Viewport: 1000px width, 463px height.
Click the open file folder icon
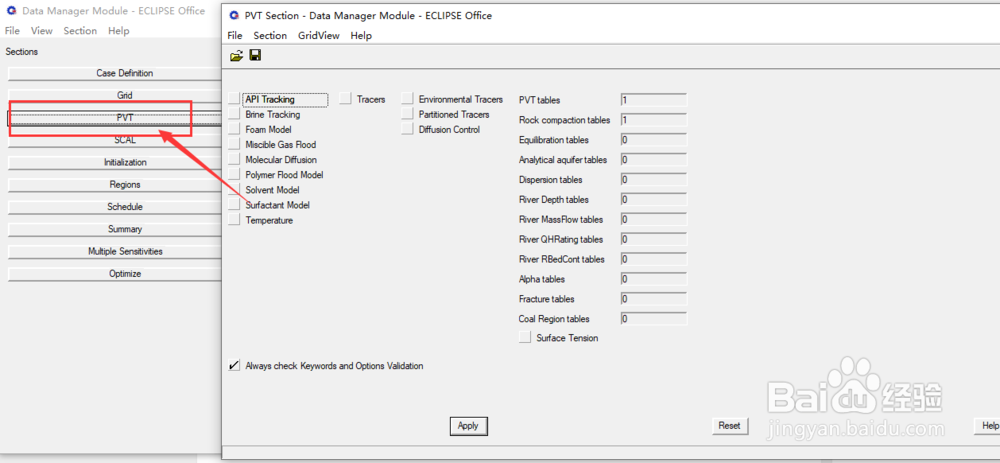click(237, 56)
